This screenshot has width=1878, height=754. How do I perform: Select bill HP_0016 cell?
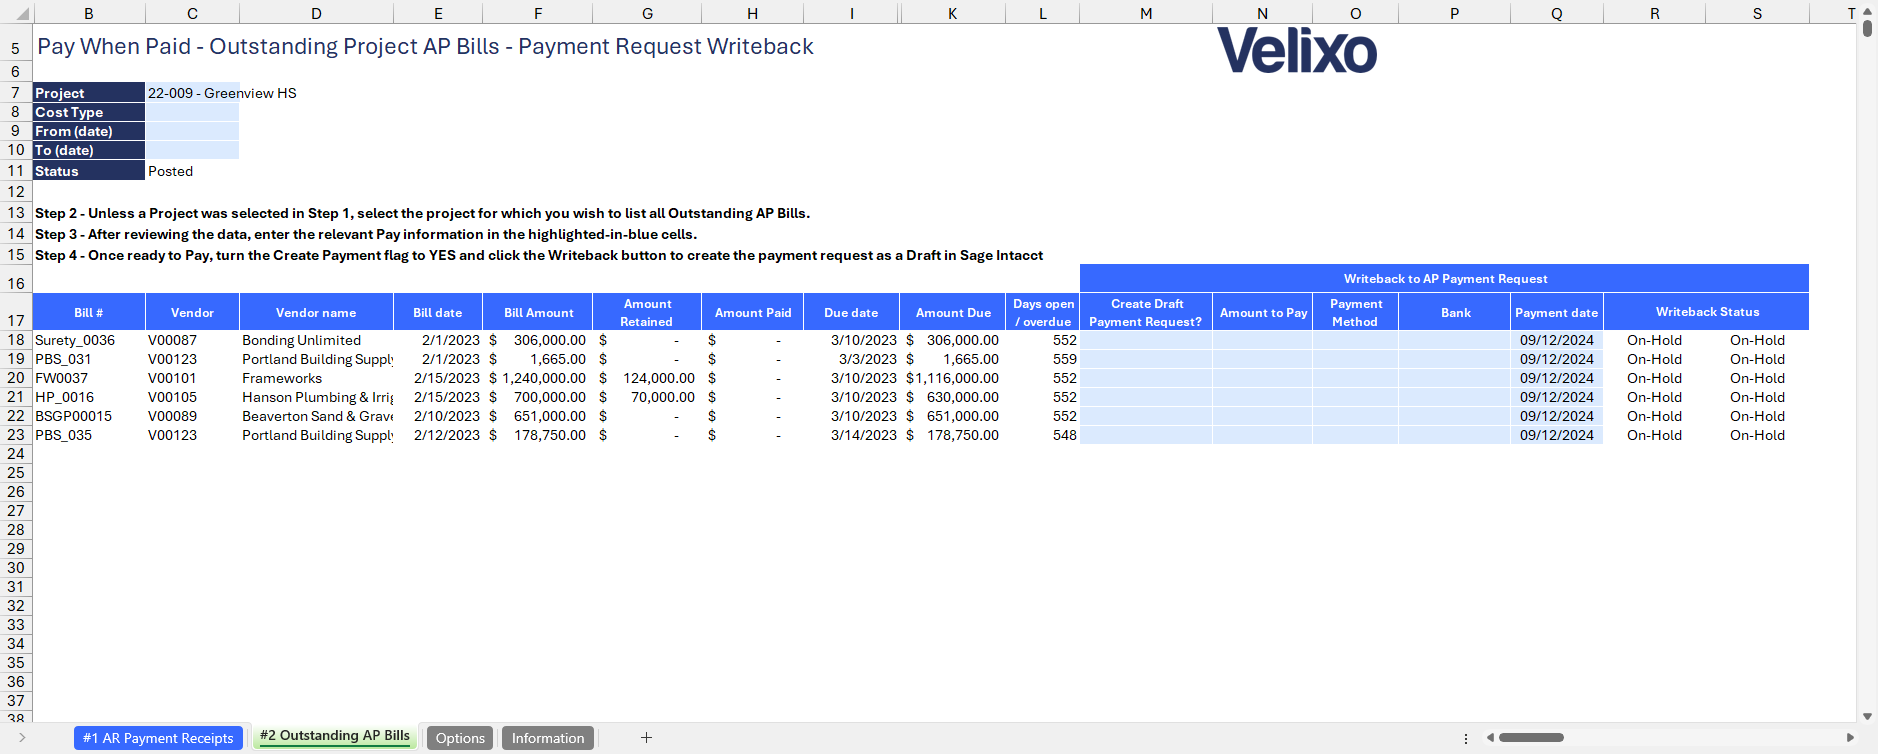[x=89, y=397]
